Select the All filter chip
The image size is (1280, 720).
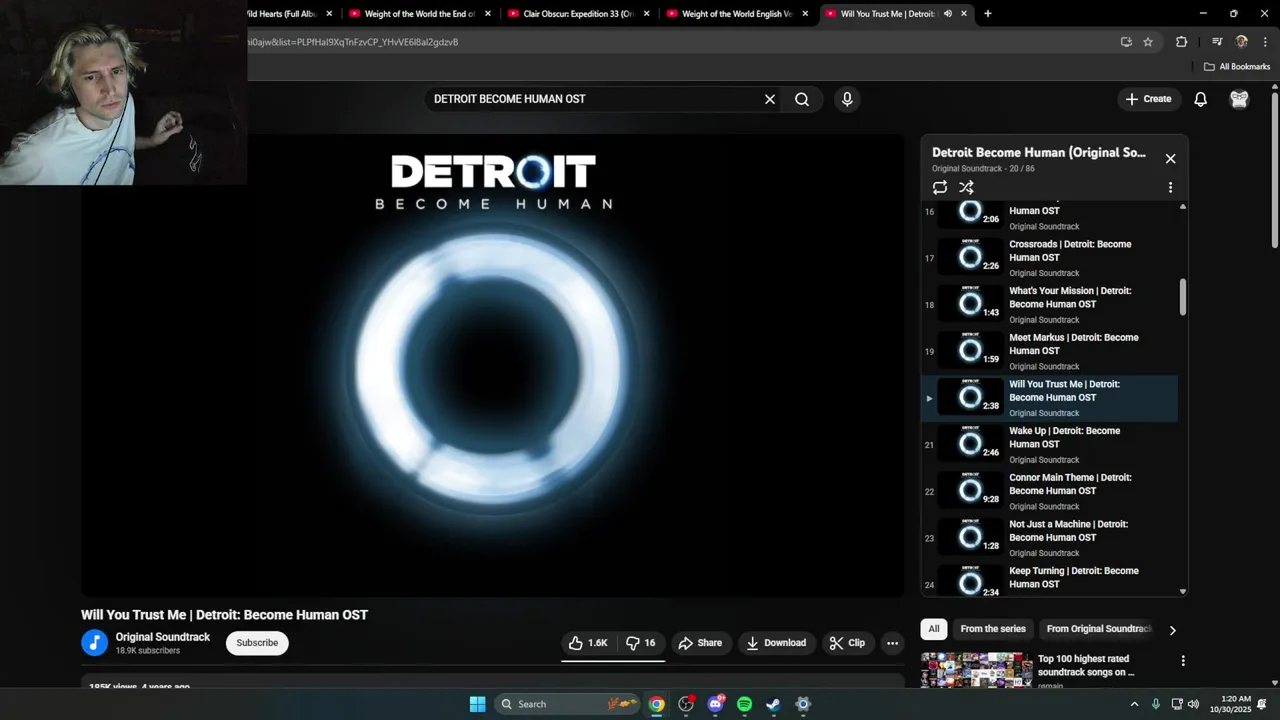933,629
